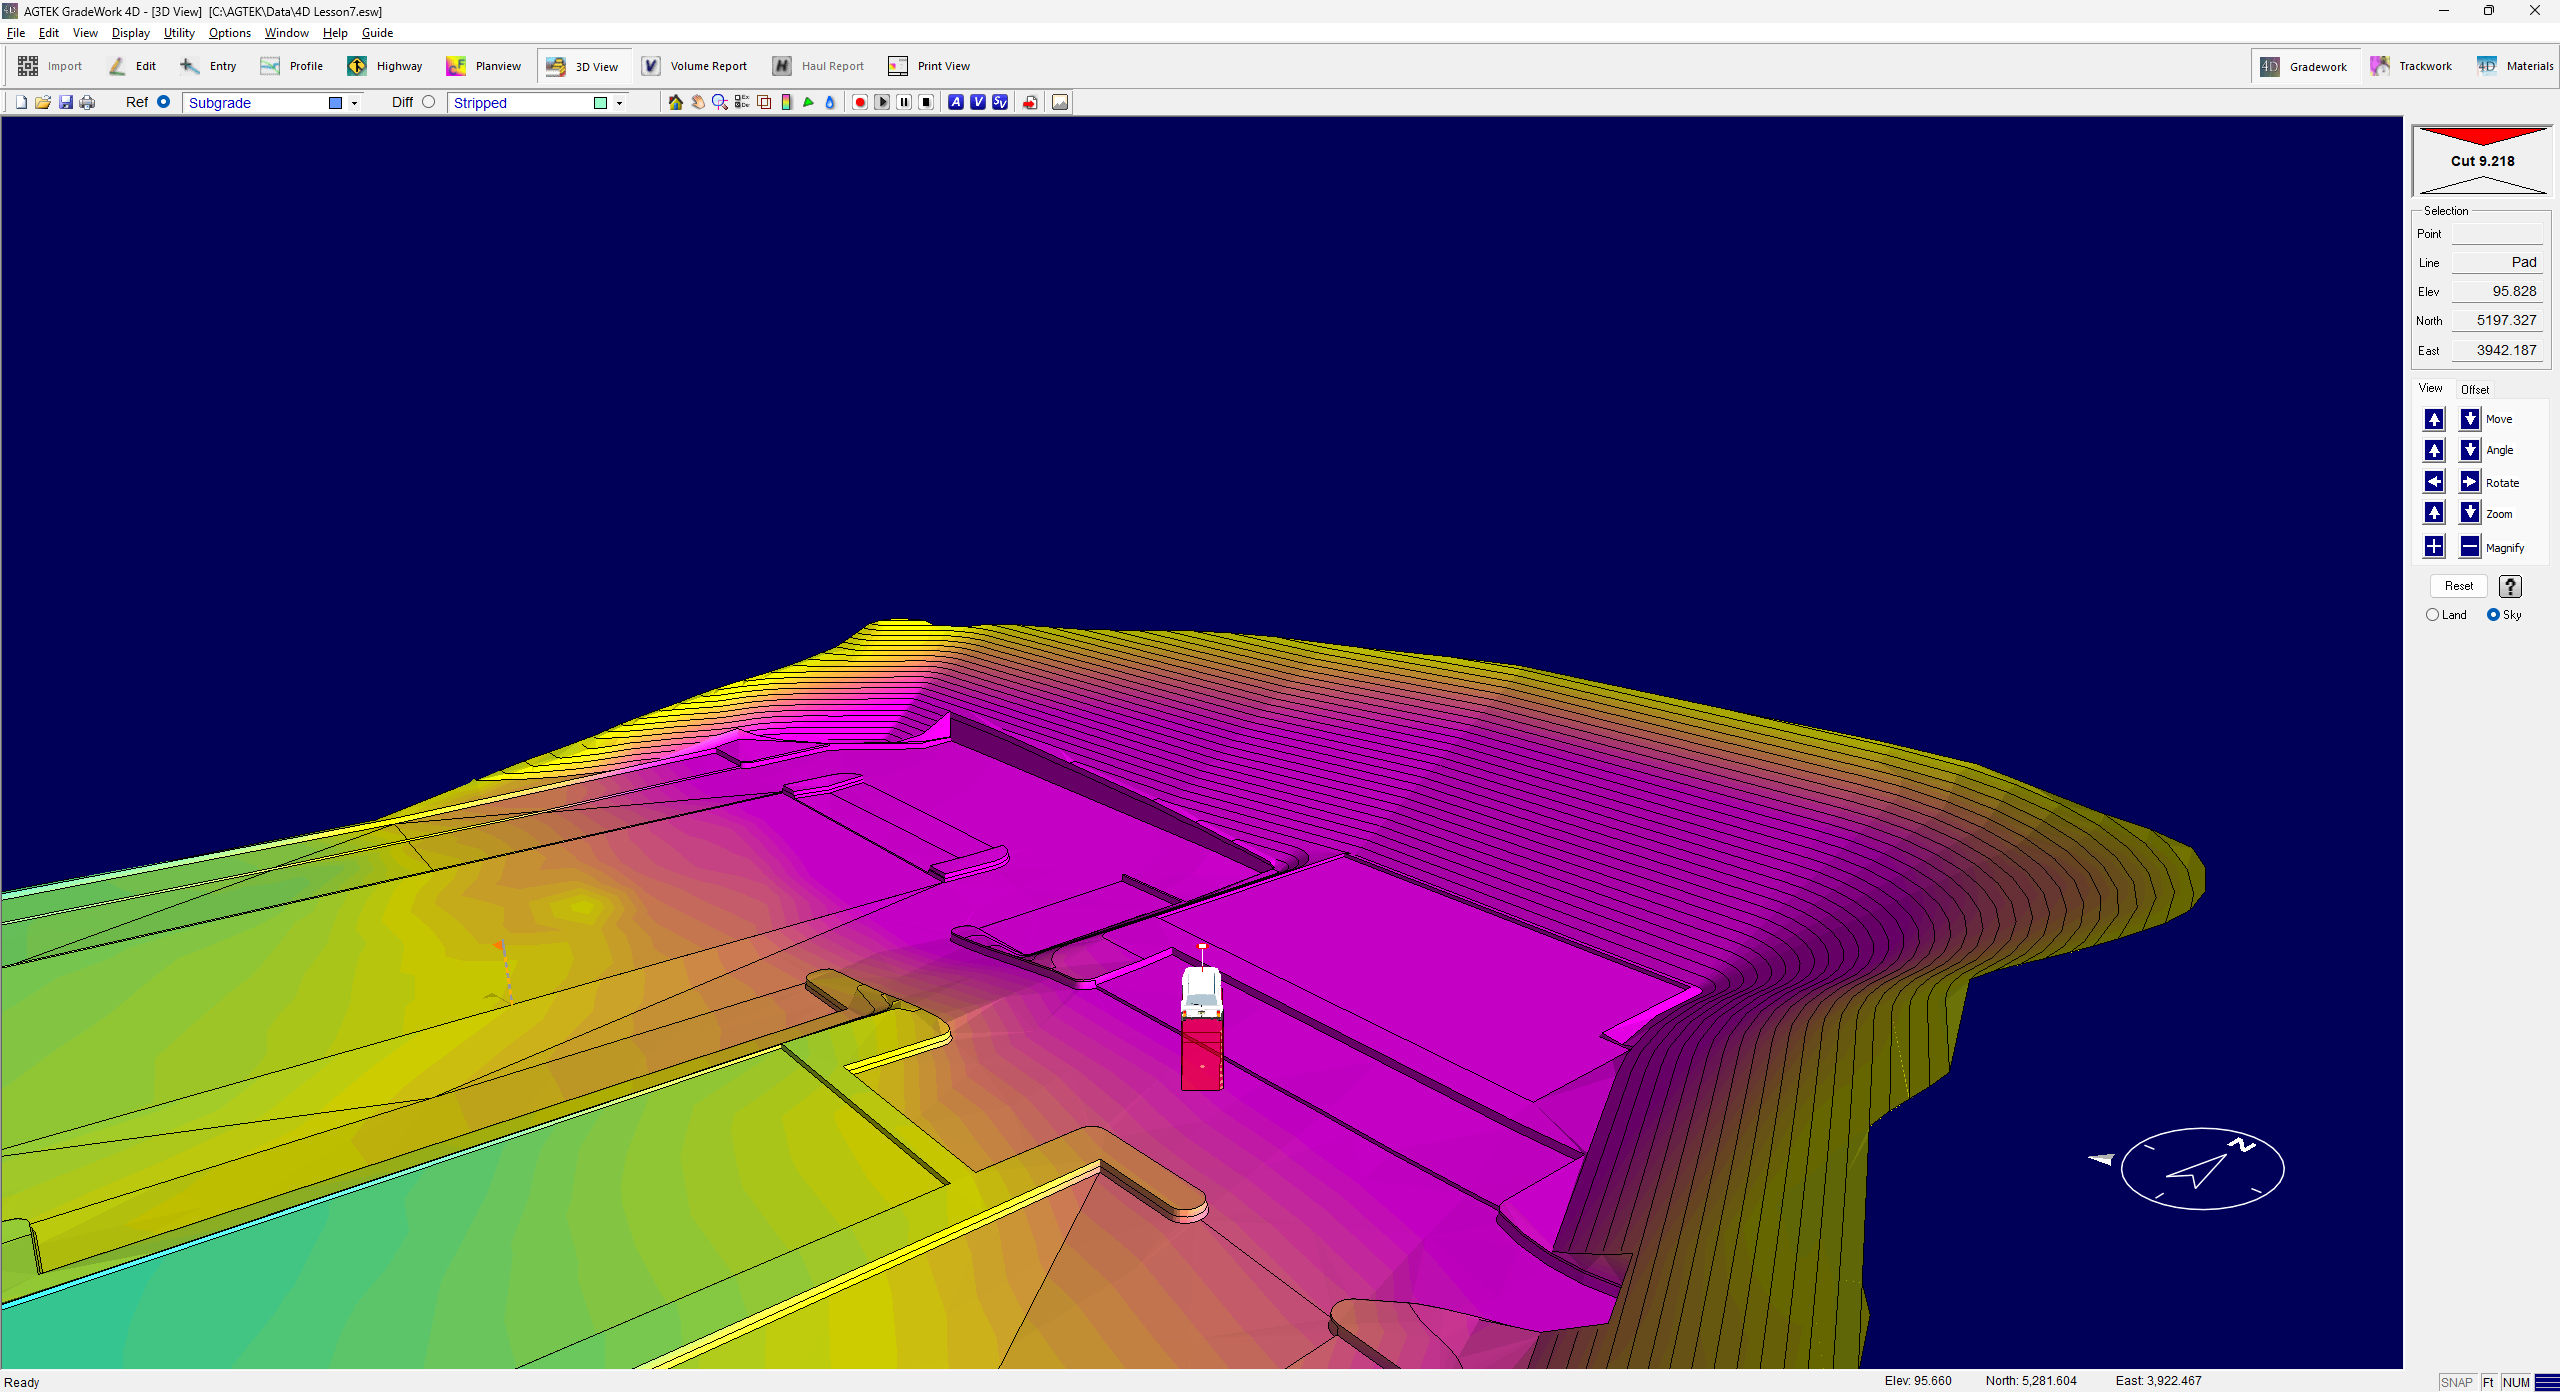Screen dimensions: 2560x1392
Task: Click the water drop icon
Action: (830, 102)
